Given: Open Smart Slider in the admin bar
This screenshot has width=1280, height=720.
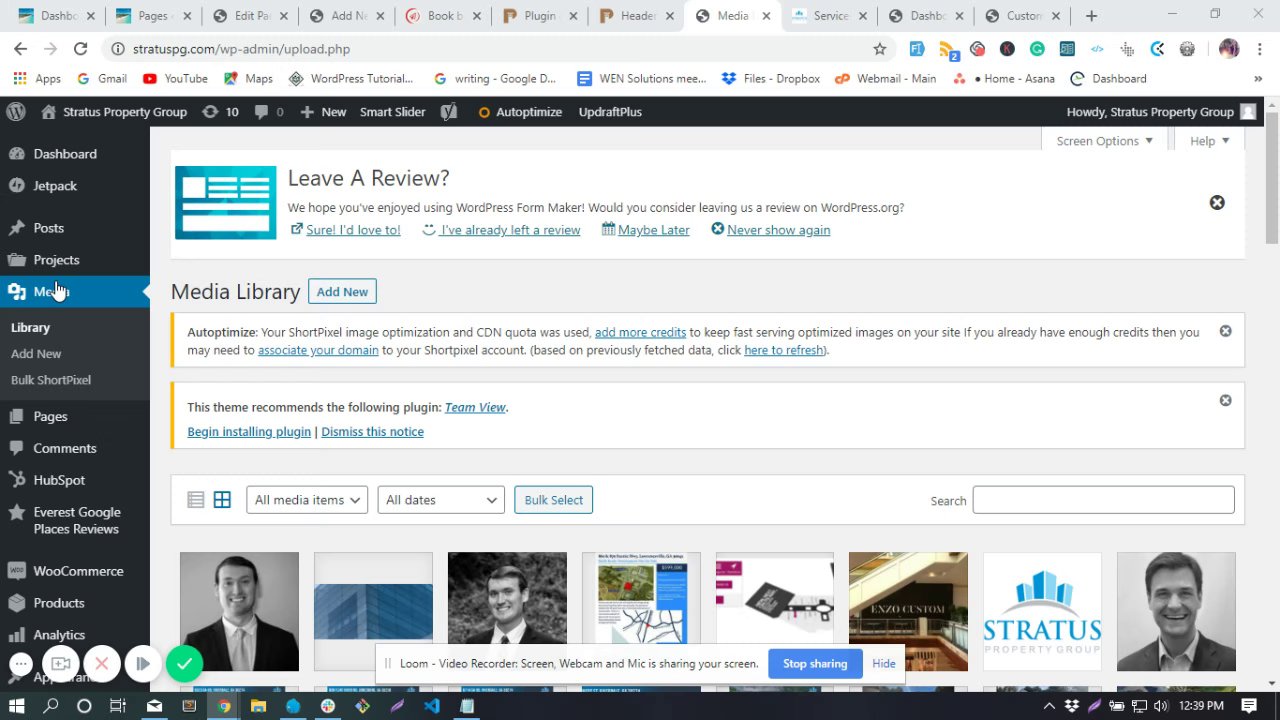Looking at the screenshot, I should [393, 112].
